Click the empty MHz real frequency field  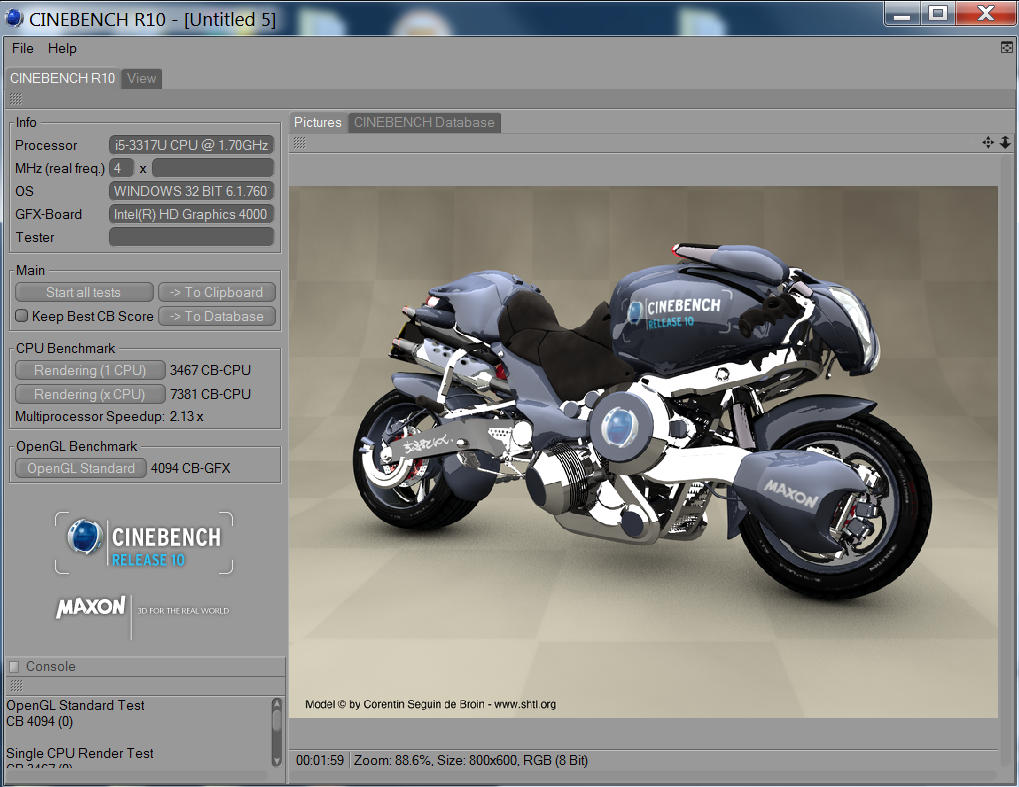[x=213, y=168]
